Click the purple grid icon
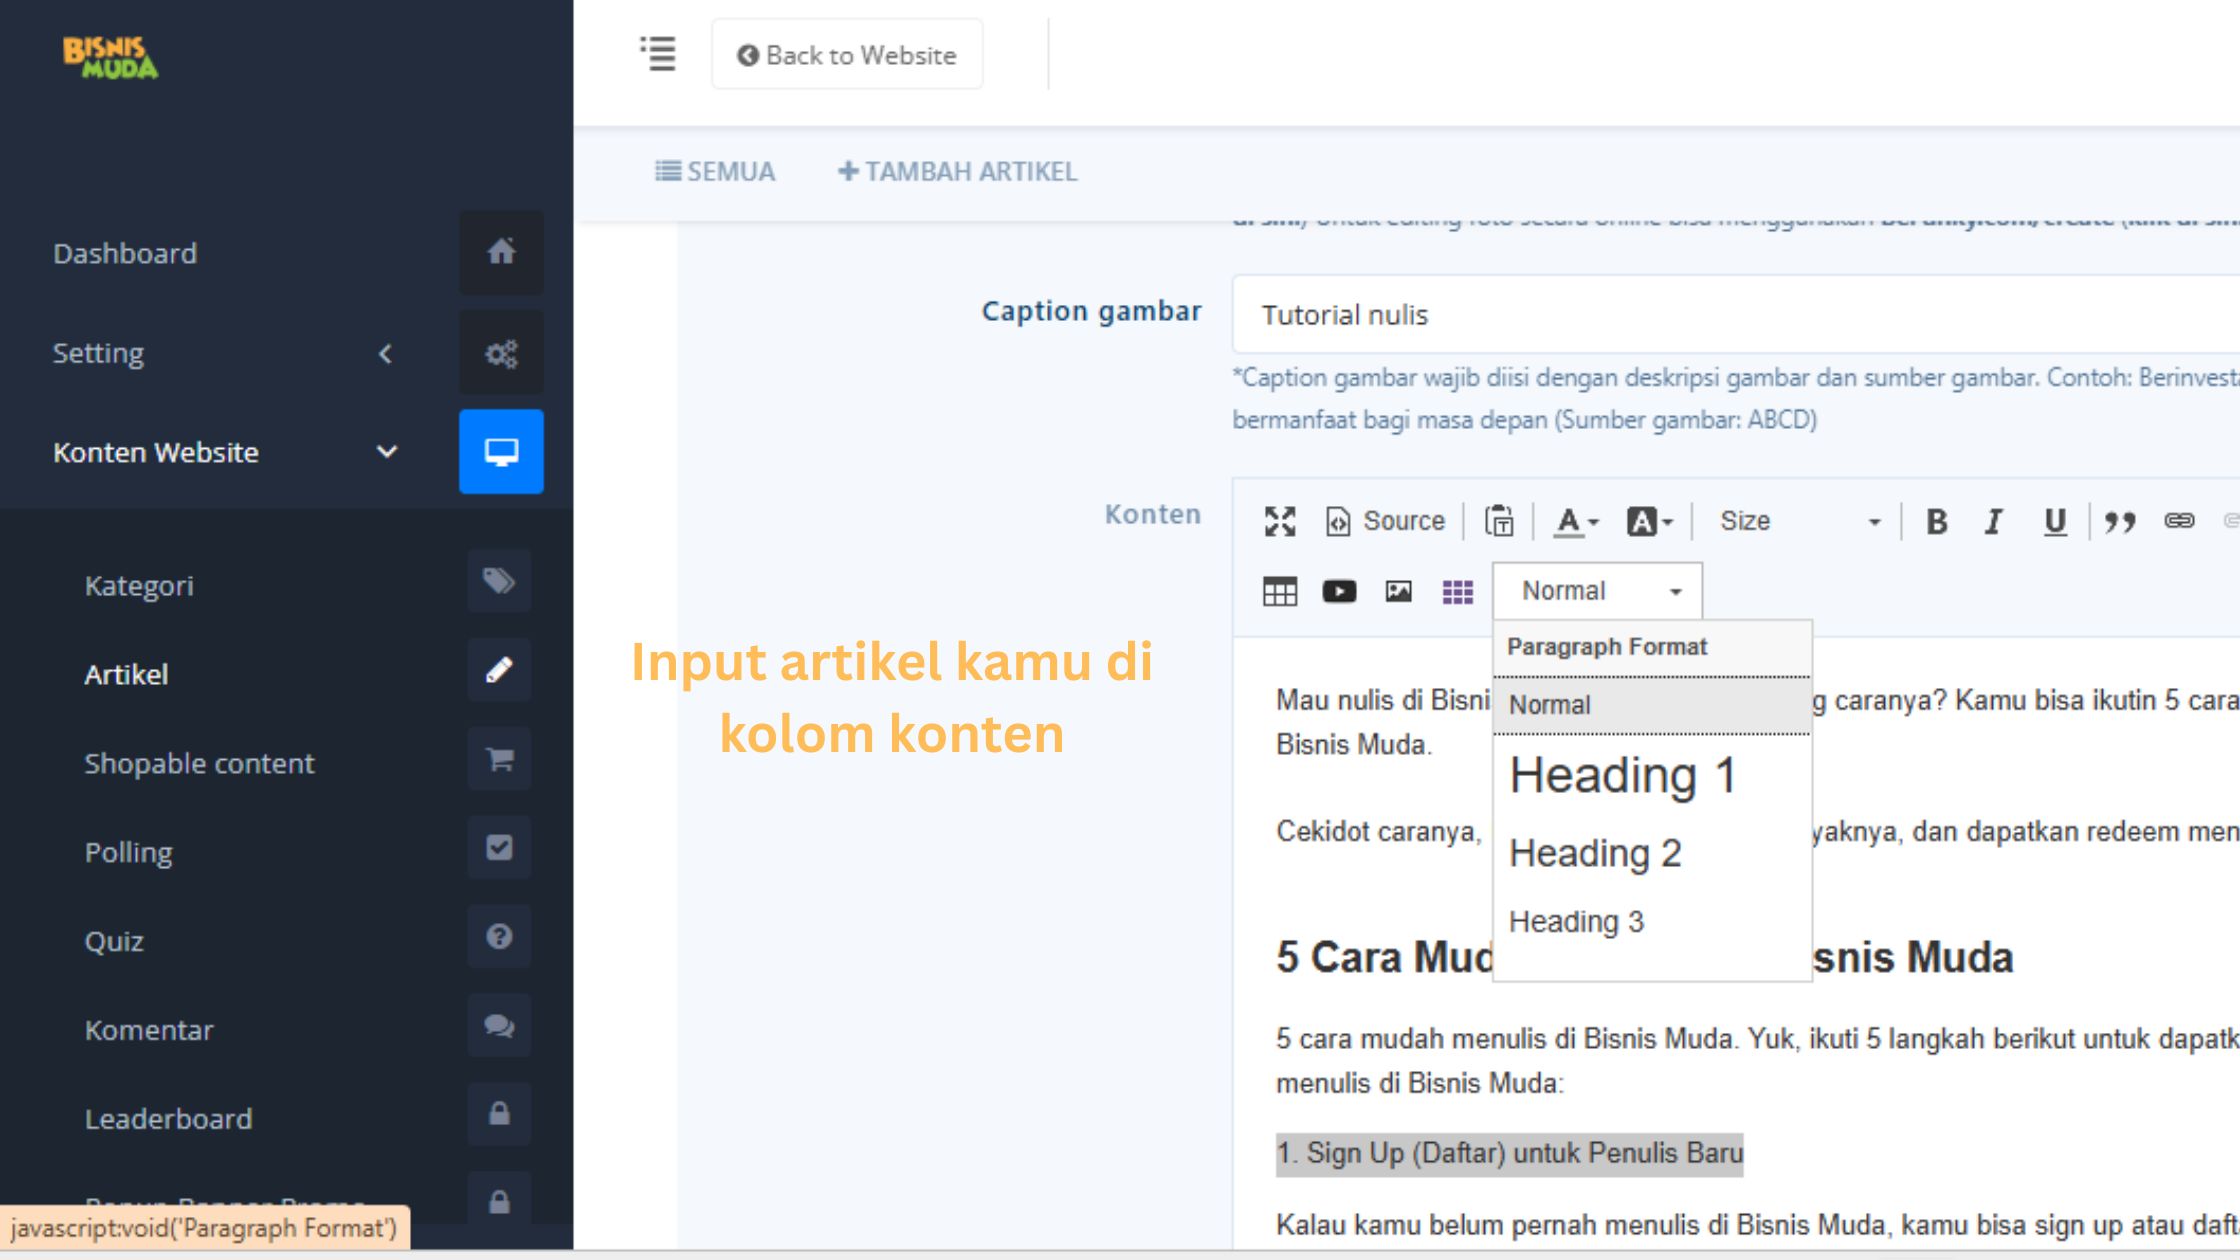The width and height of the screenshot is (2240, 1260). 1458,592
